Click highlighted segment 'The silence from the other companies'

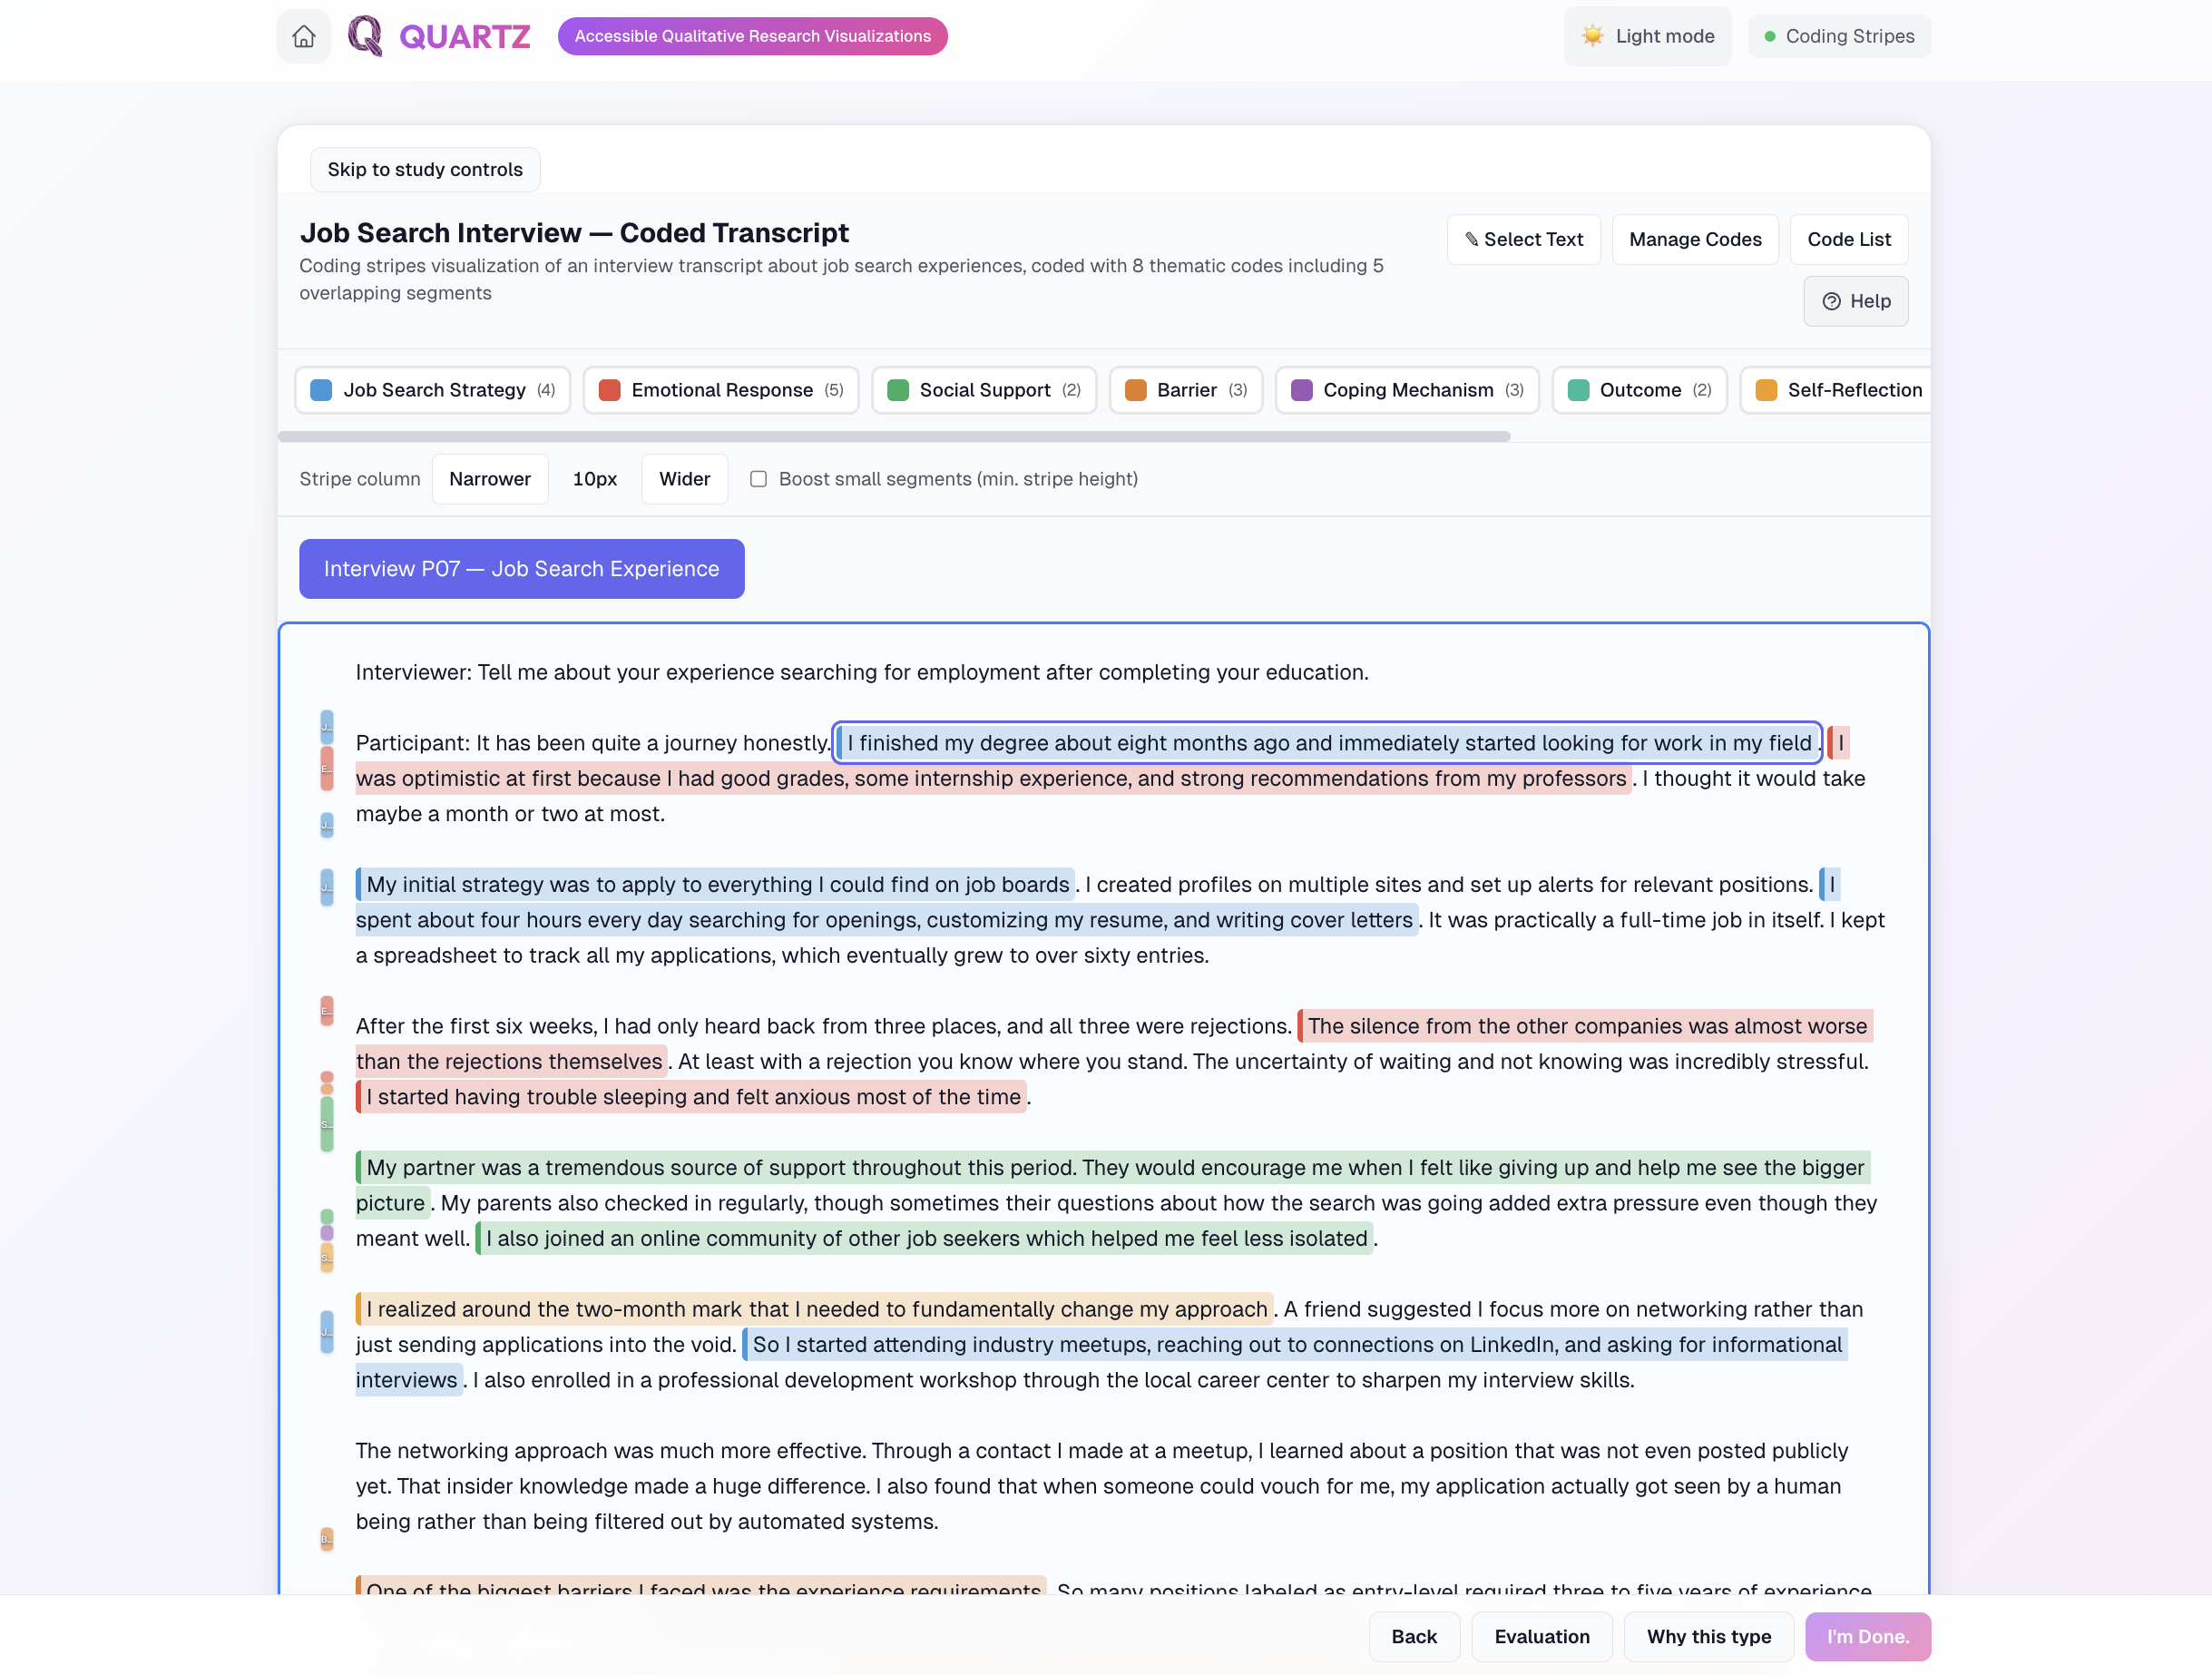(x=1586, y=1026)
